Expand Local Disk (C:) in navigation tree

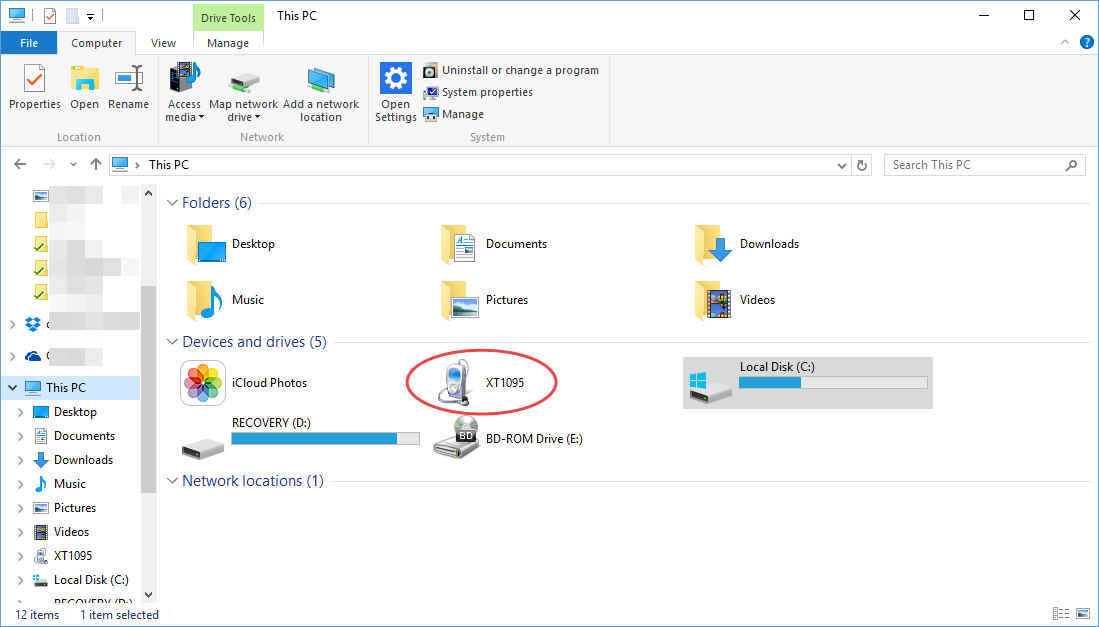coord(20,580)
